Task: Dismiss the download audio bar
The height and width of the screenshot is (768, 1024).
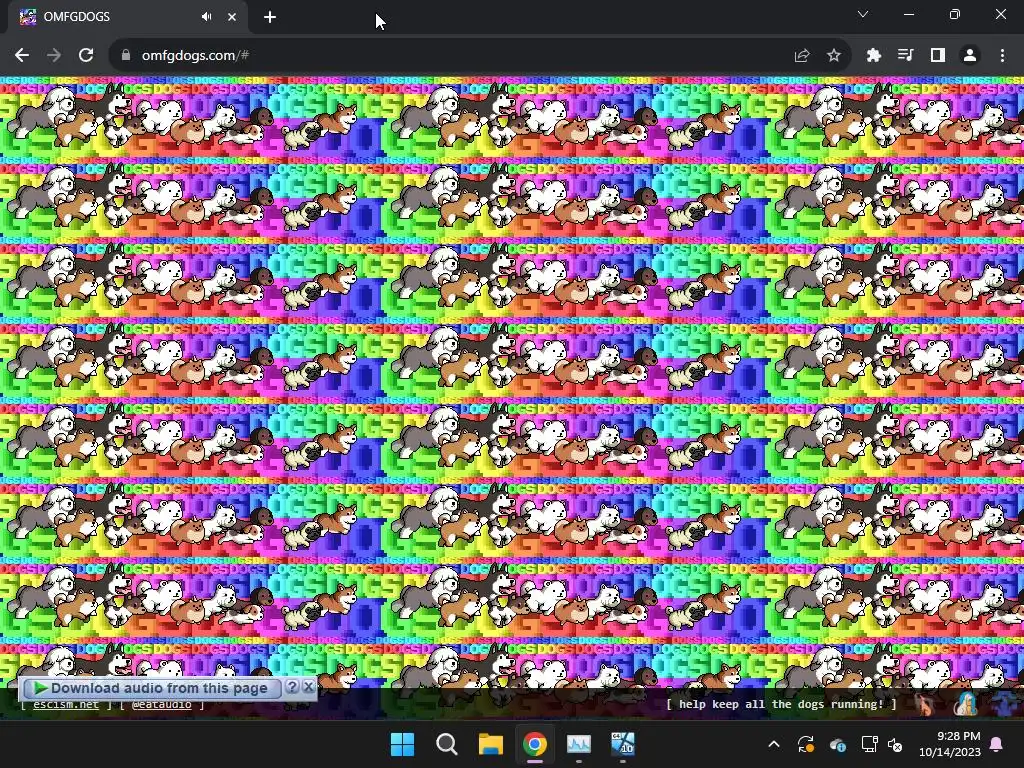Action: tap(308, 687)
